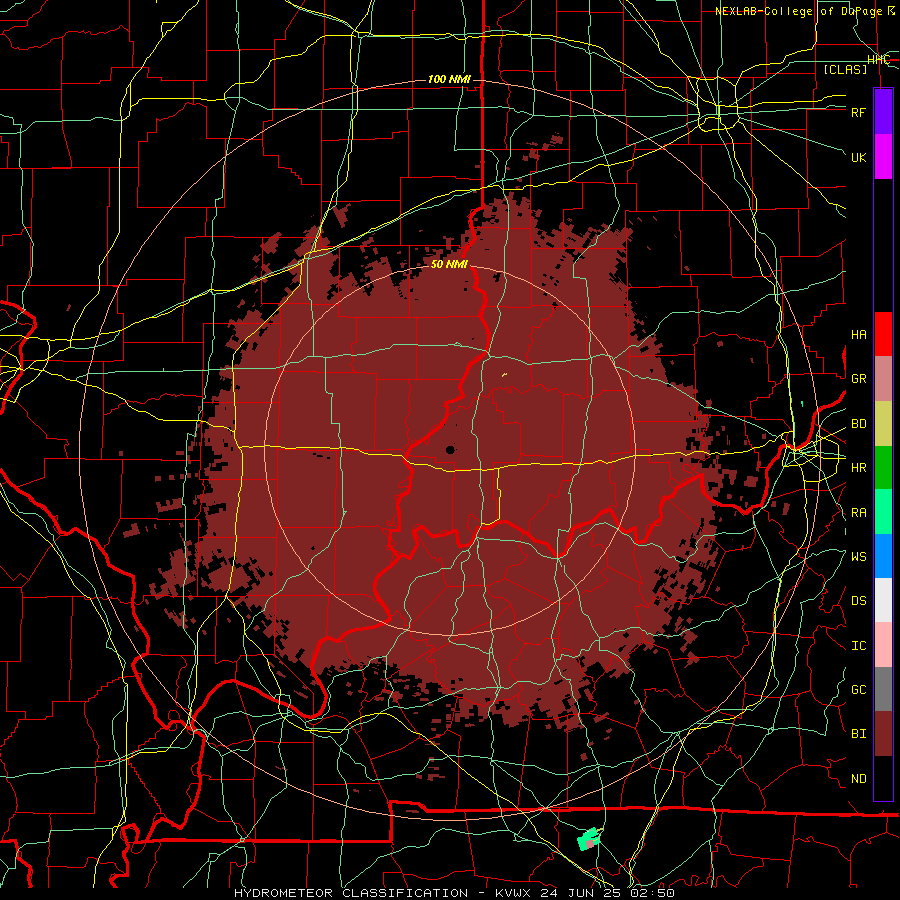Click the RA light-green legend swatch
Viewport: 900px width, 900px height.
883,512
